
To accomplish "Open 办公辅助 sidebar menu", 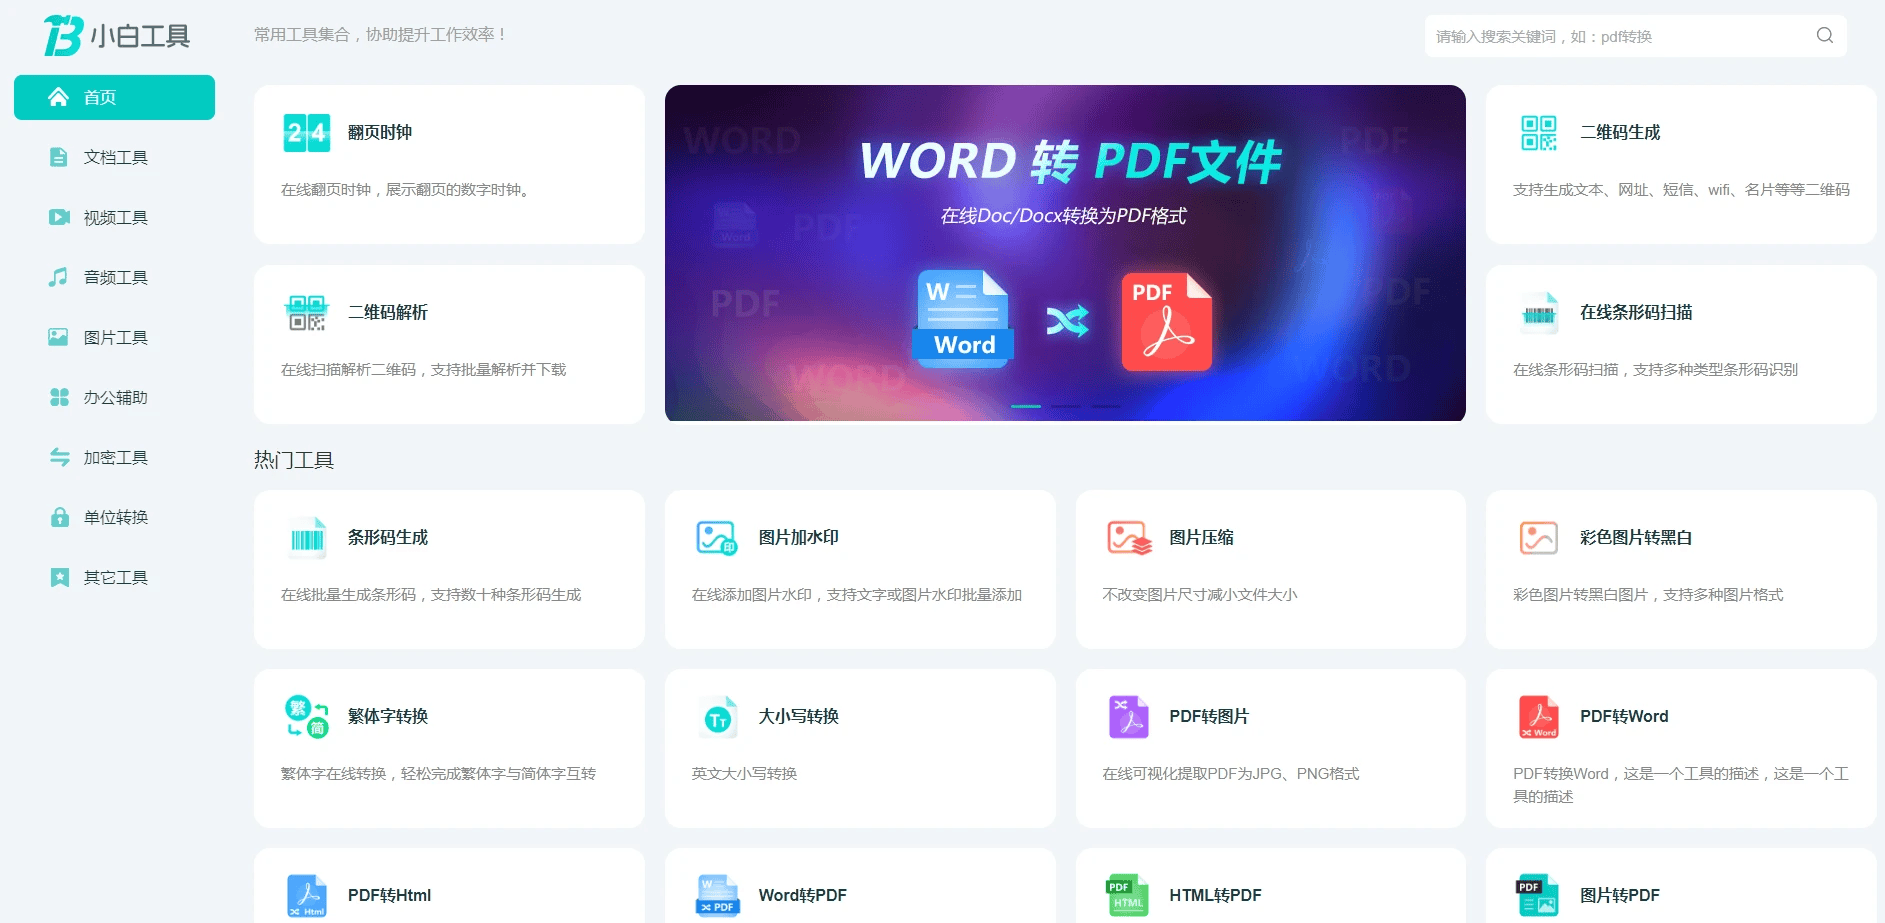I will 114,397.
